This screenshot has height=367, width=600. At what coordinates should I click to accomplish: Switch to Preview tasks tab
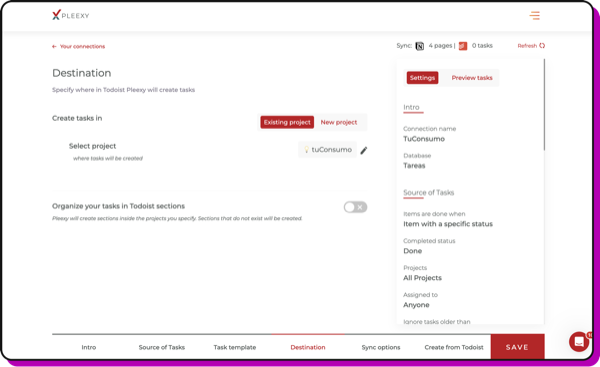click(472, 78)
